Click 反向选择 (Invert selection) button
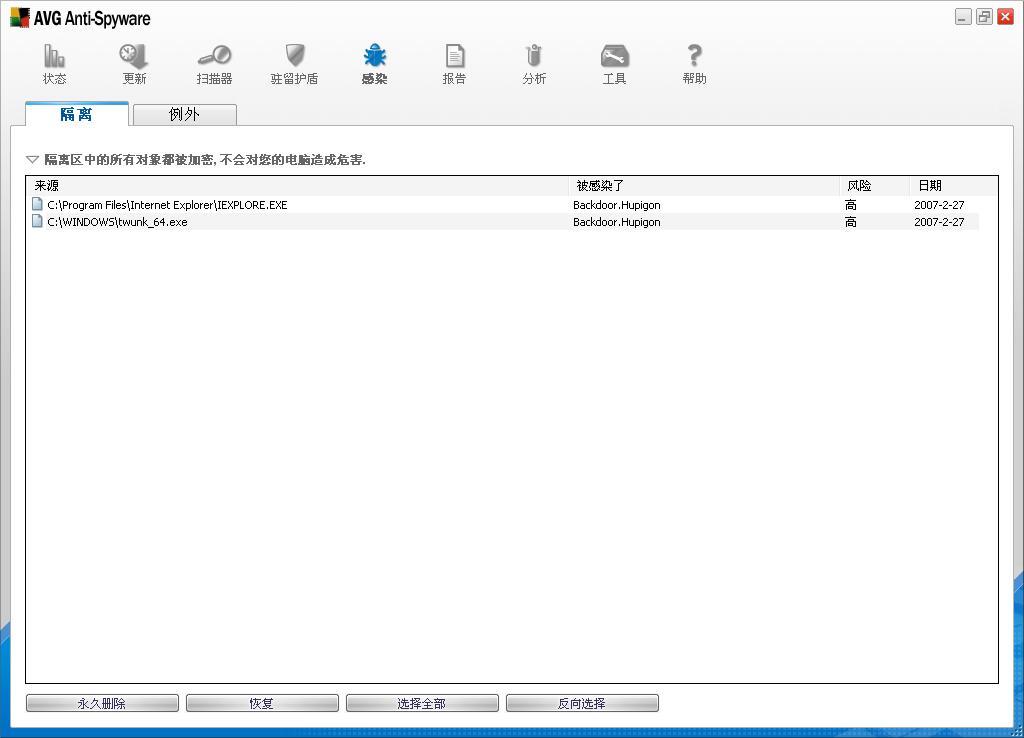 (582, 703)
